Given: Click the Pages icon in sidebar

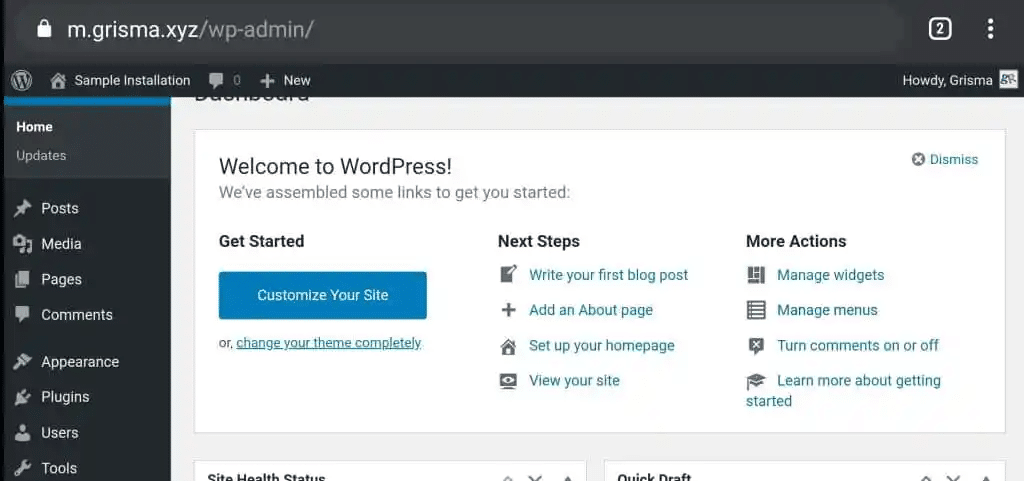Looking at the screenshot, I should (22, 279).
